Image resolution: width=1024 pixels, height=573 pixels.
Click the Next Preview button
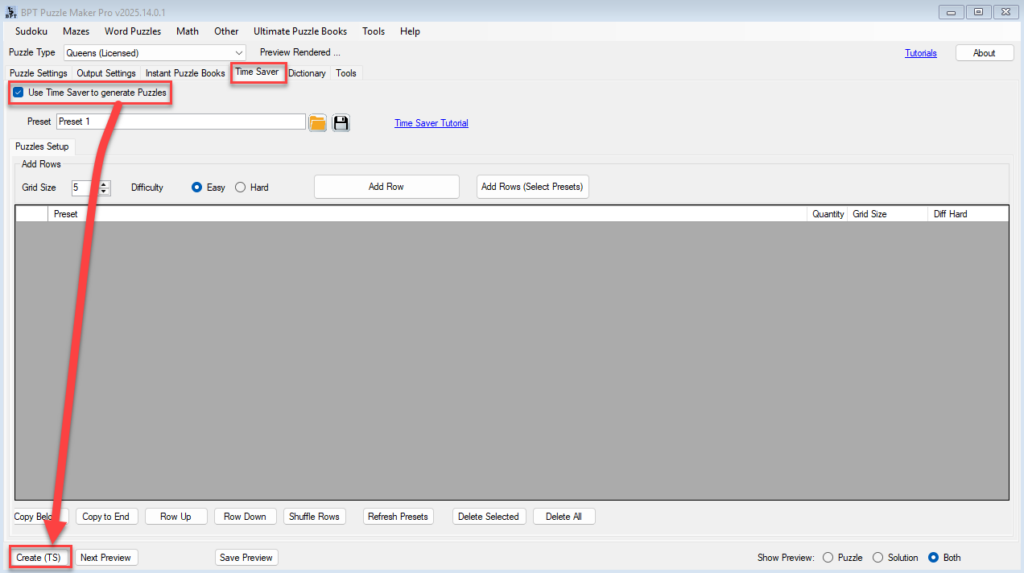point(106,557)
